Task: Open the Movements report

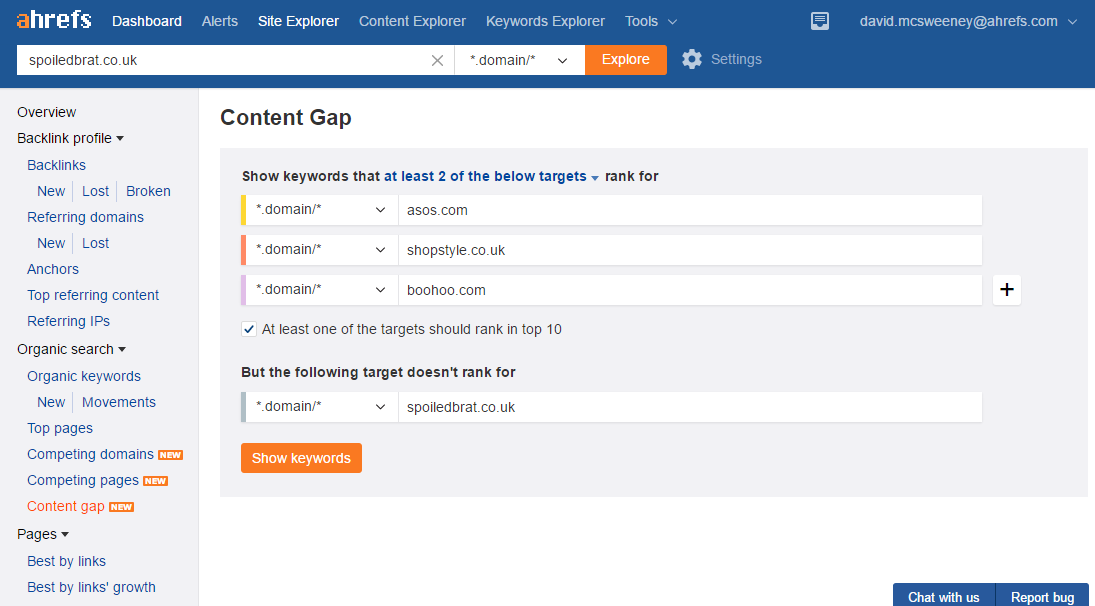Action: click(119, 402)
